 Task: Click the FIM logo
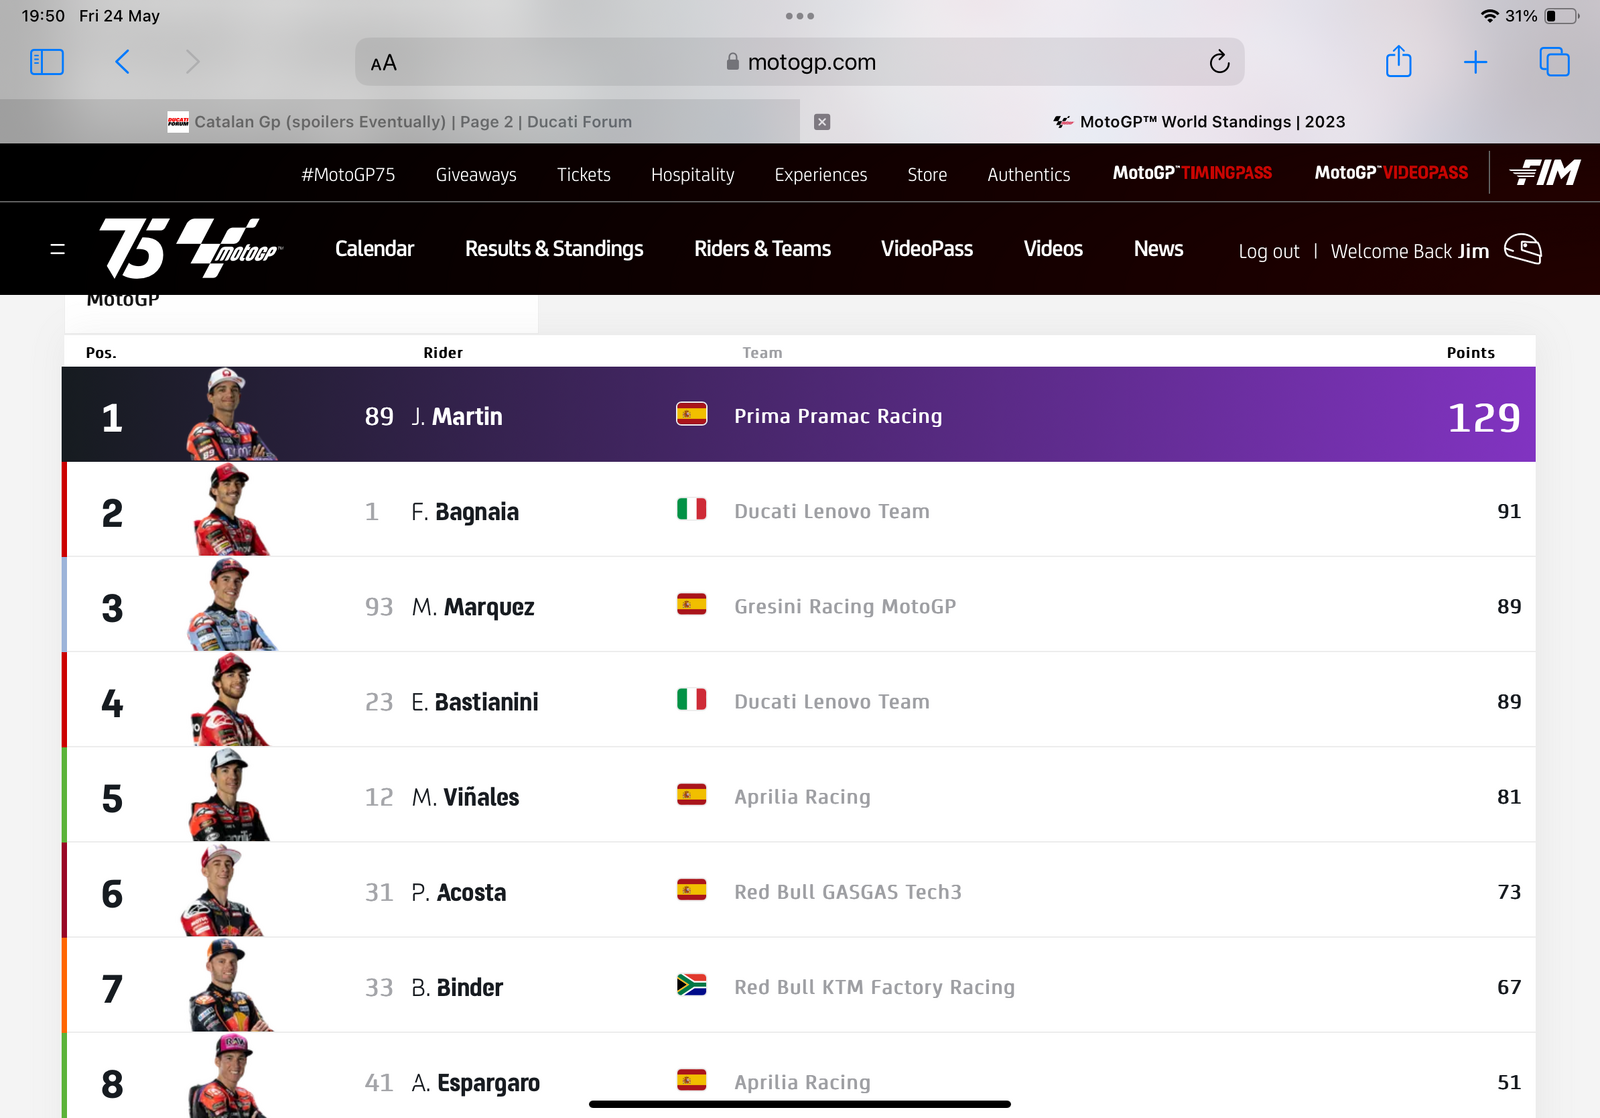1545,173
